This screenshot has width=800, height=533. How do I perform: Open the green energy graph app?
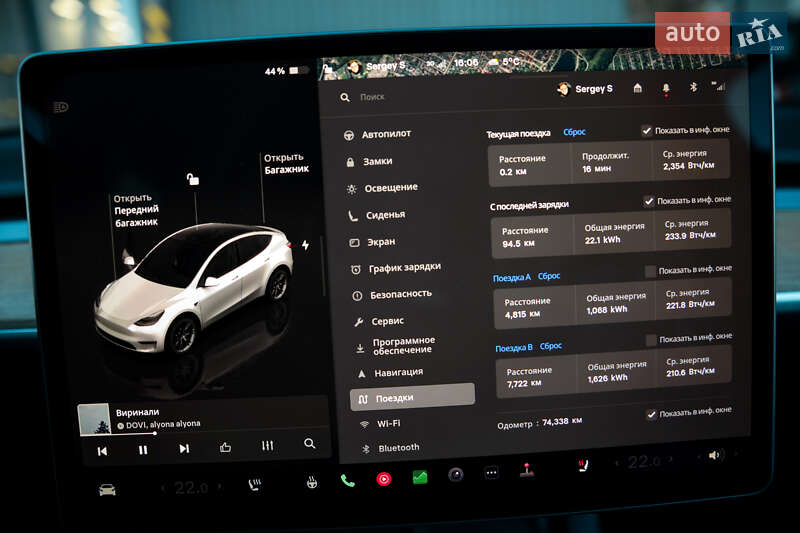click(x=420, y=477)
